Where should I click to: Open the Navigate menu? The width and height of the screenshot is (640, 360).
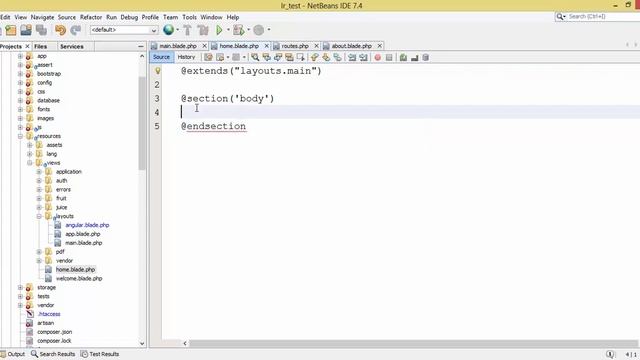(42, 17)
